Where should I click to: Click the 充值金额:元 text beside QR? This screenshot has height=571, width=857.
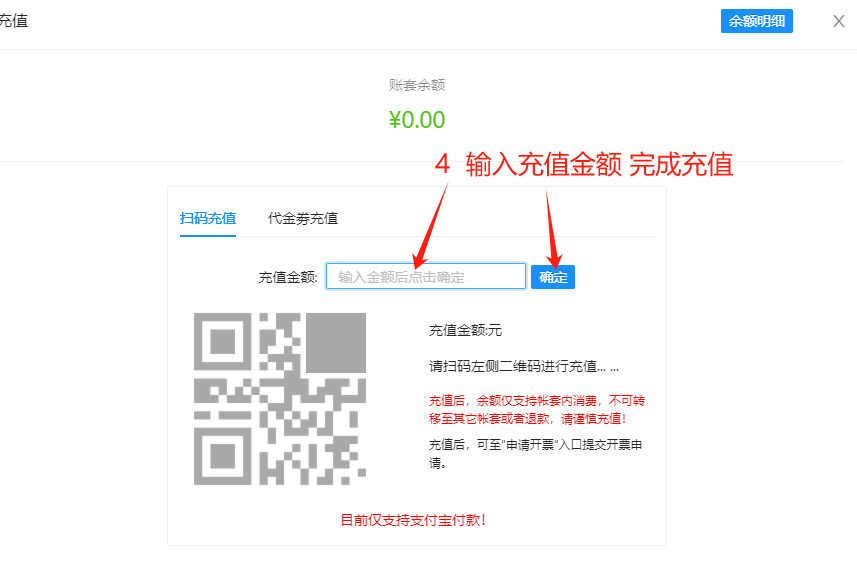(x=465, y=330)
